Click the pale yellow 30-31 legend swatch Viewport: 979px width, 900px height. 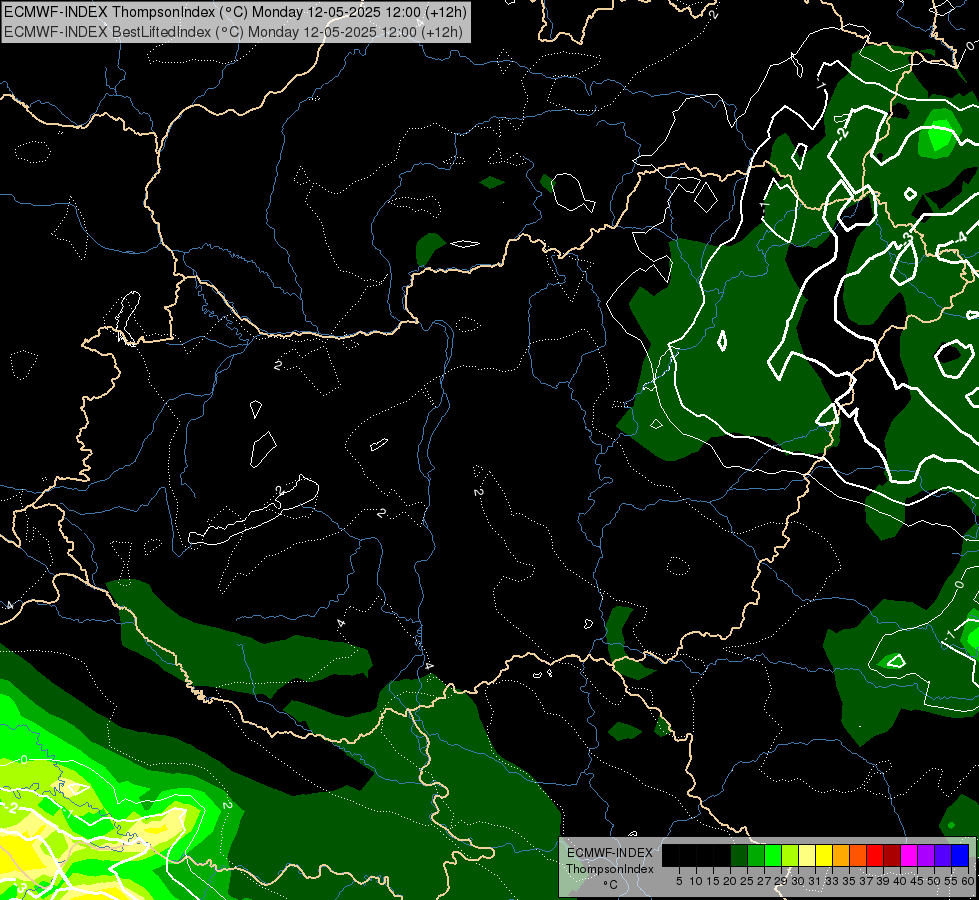(807, 855)
